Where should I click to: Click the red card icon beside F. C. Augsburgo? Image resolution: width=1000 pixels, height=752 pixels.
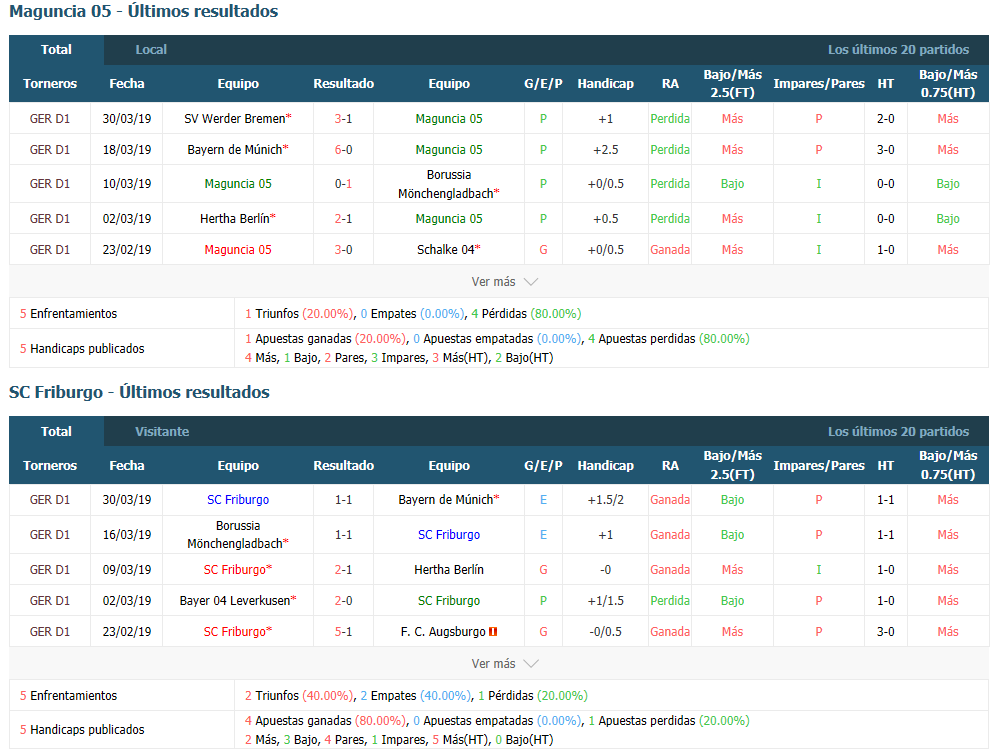493,632
